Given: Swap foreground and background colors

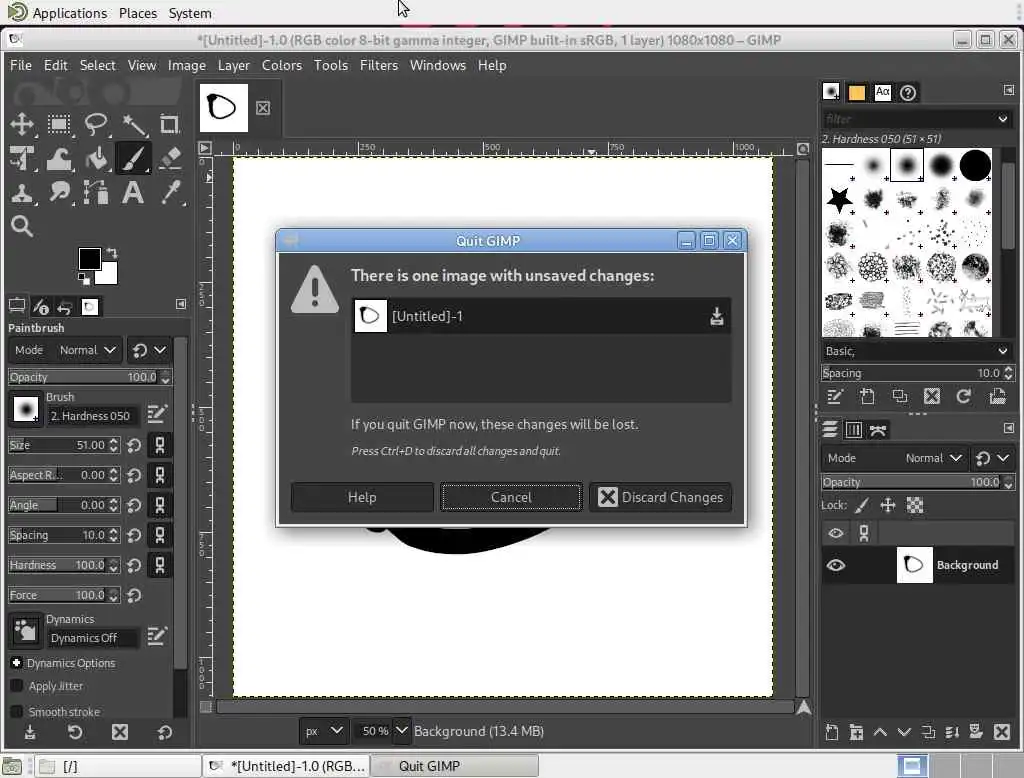Looking at the screenshot, I should 112,253.
